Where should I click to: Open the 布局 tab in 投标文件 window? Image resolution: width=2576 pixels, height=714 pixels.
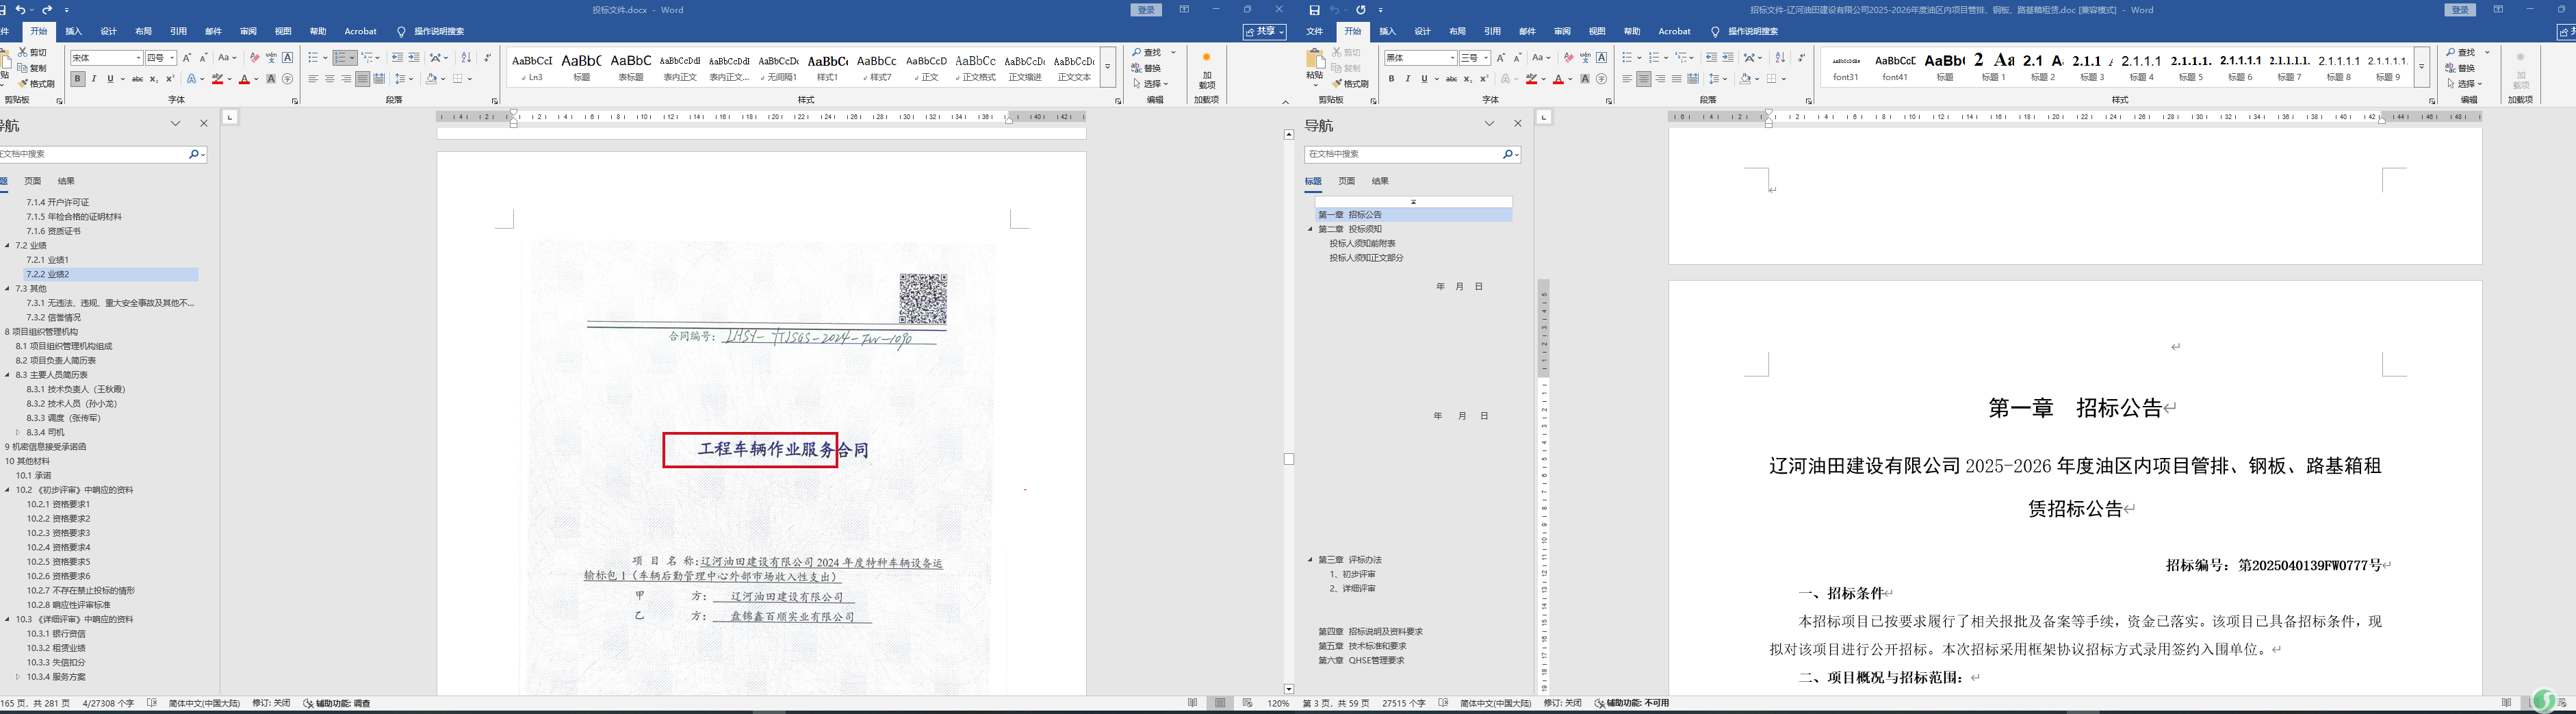(x=144, y=32)
